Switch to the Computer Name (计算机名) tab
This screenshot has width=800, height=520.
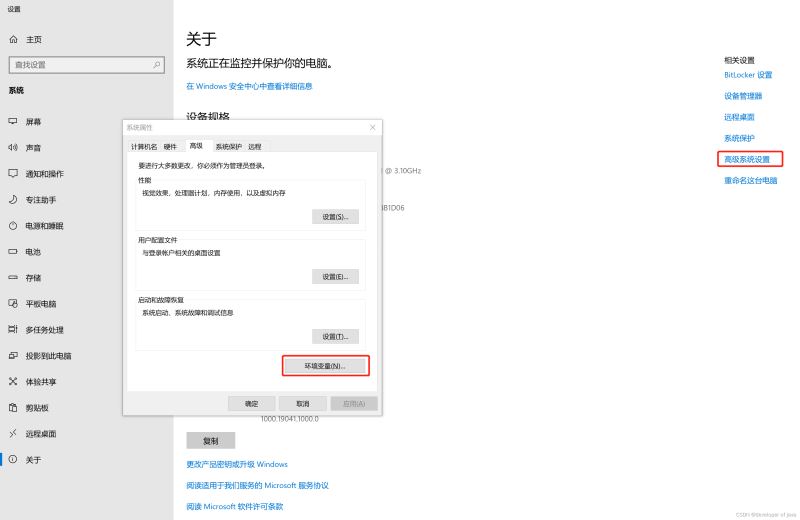click(144, 146)
